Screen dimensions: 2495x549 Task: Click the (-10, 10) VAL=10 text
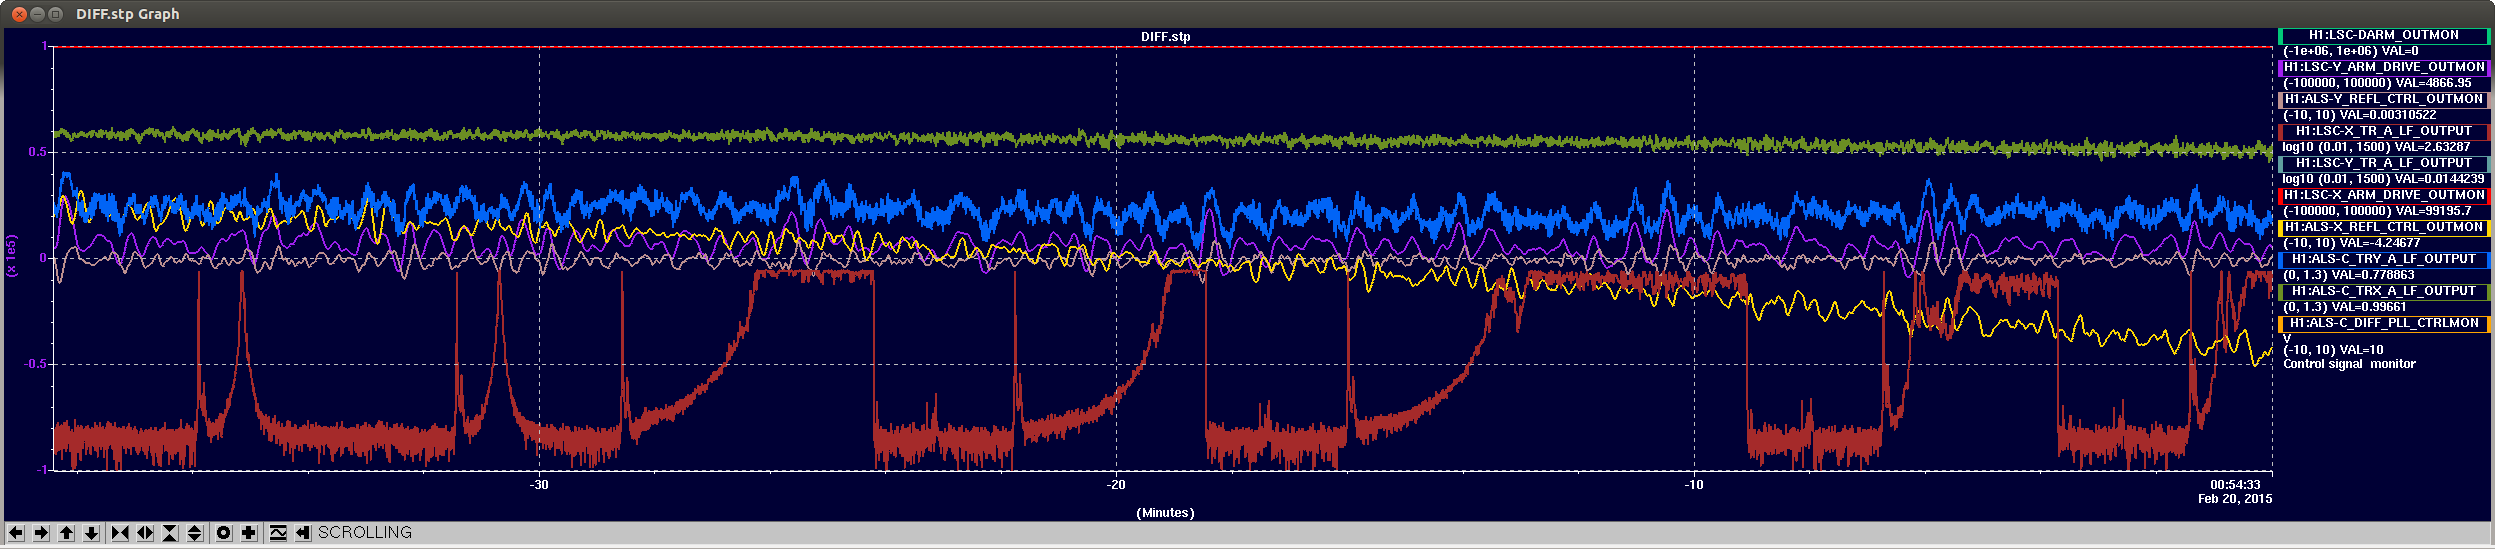2333,350
